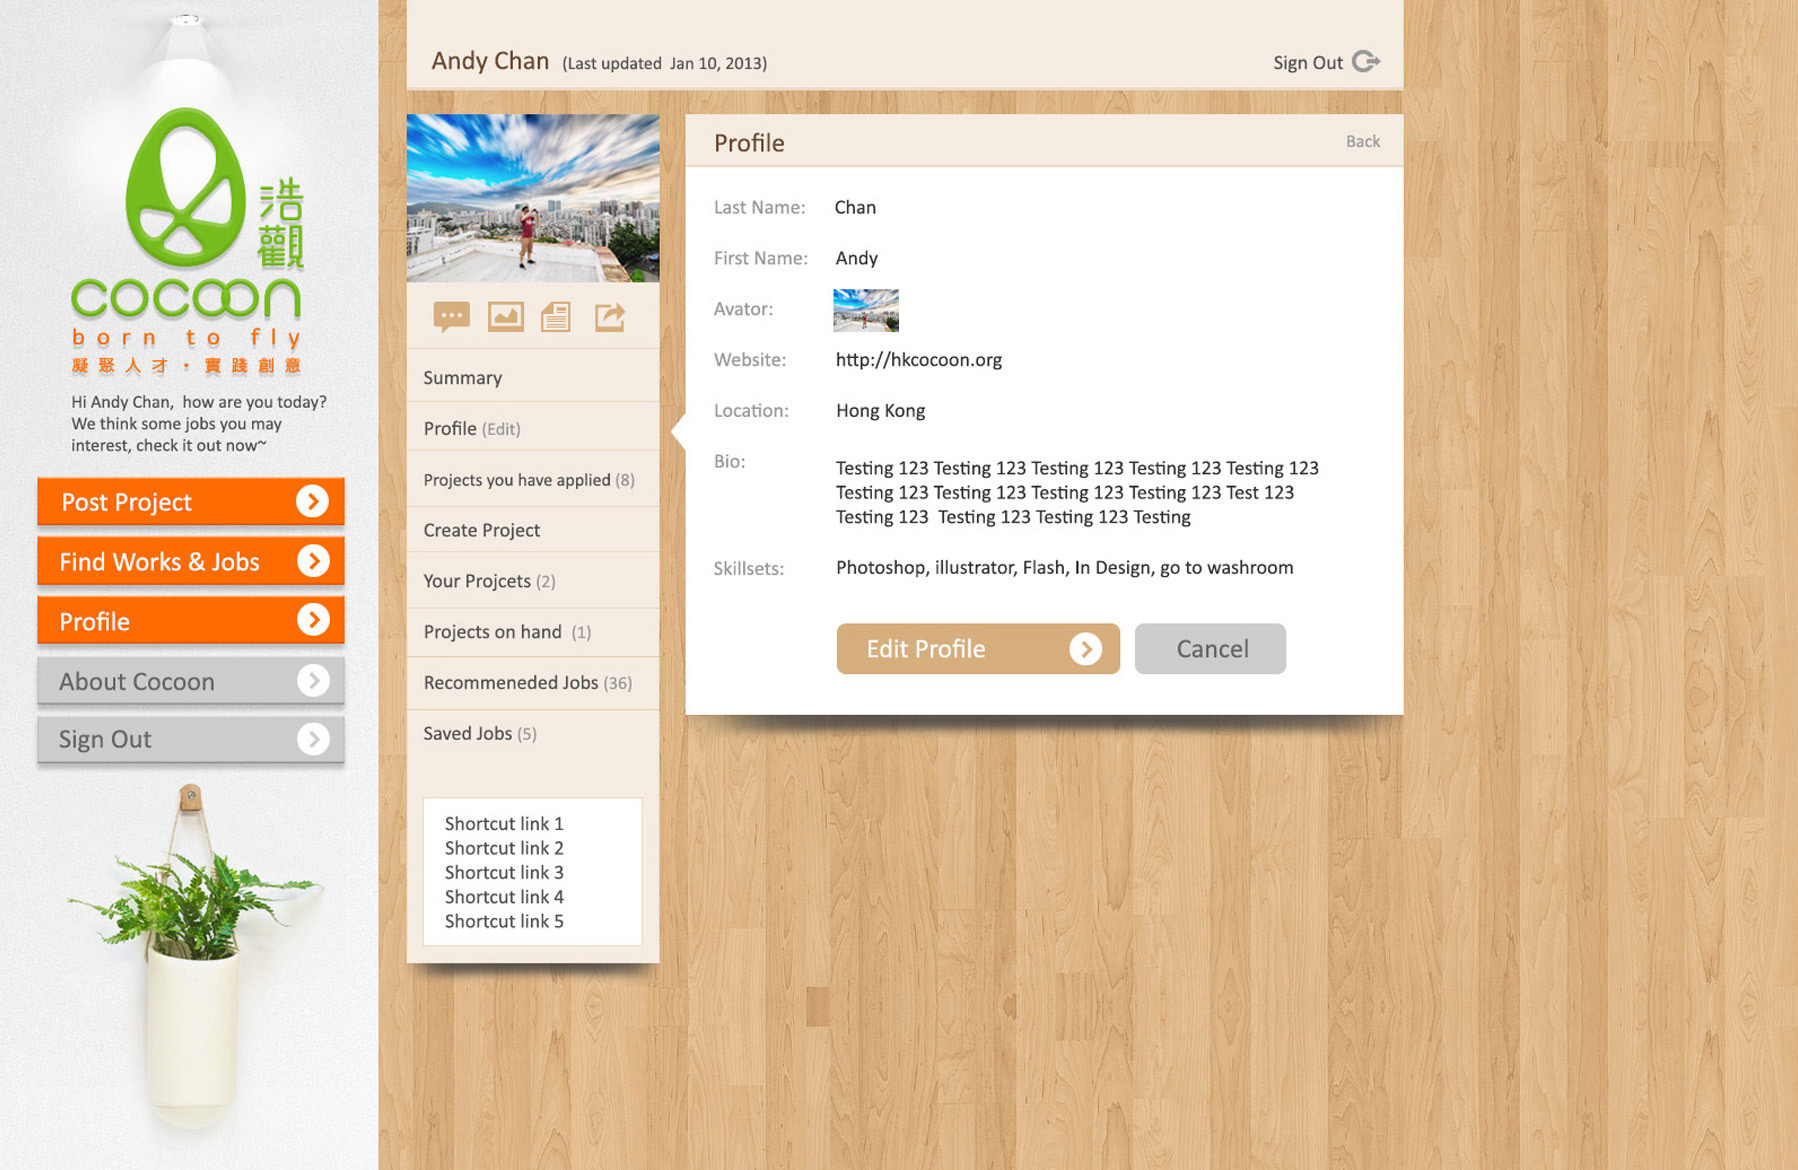The height and width of the screenshot is (1170, 1798).
Task: Open the orange Profile sidebar button
Action: tap(191, 621)
